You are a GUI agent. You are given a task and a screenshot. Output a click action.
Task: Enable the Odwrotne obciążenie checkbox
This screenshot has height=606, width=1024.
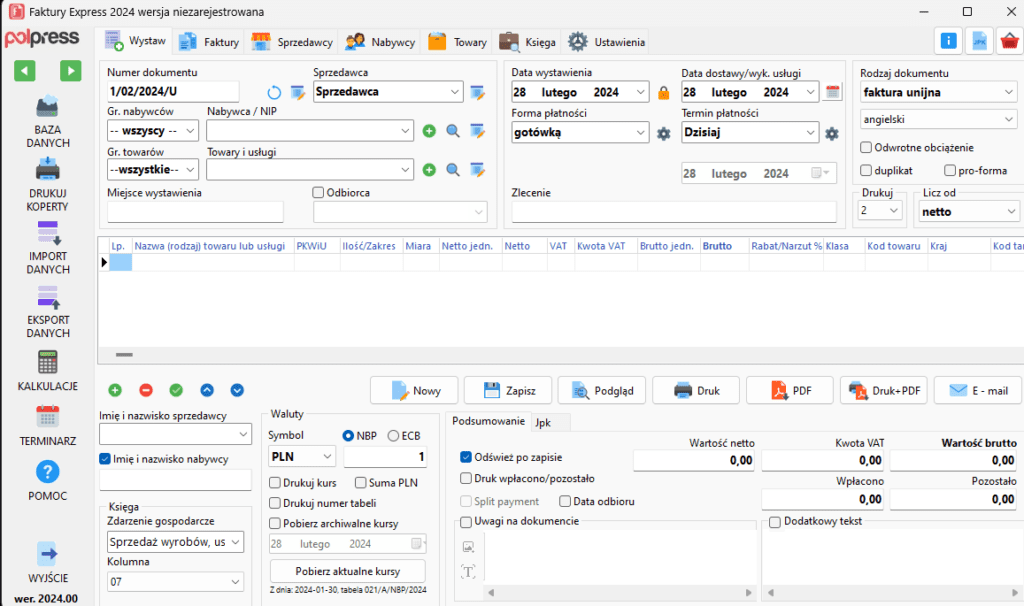coord(866,147)
